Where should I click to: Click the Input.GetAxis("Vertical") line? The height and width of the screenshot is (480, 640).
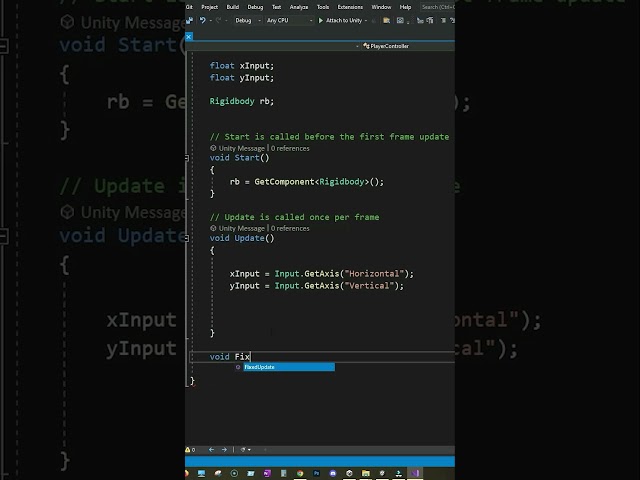(x=317, y=286)
